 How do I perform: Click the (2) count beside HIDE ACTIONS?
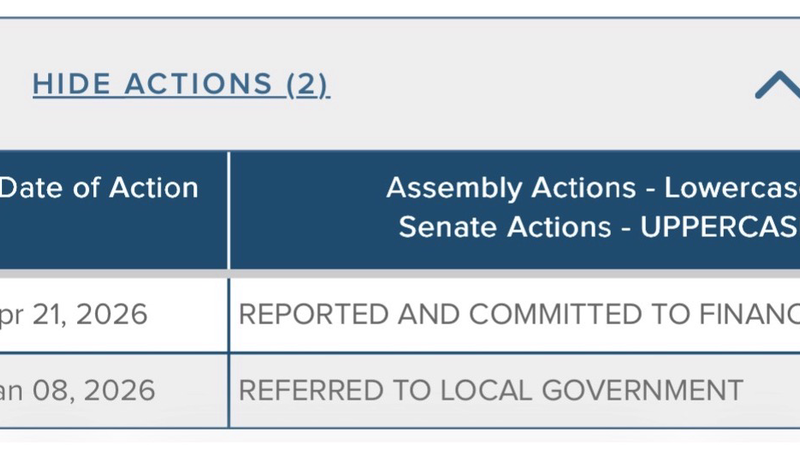[x=307, y=84]
